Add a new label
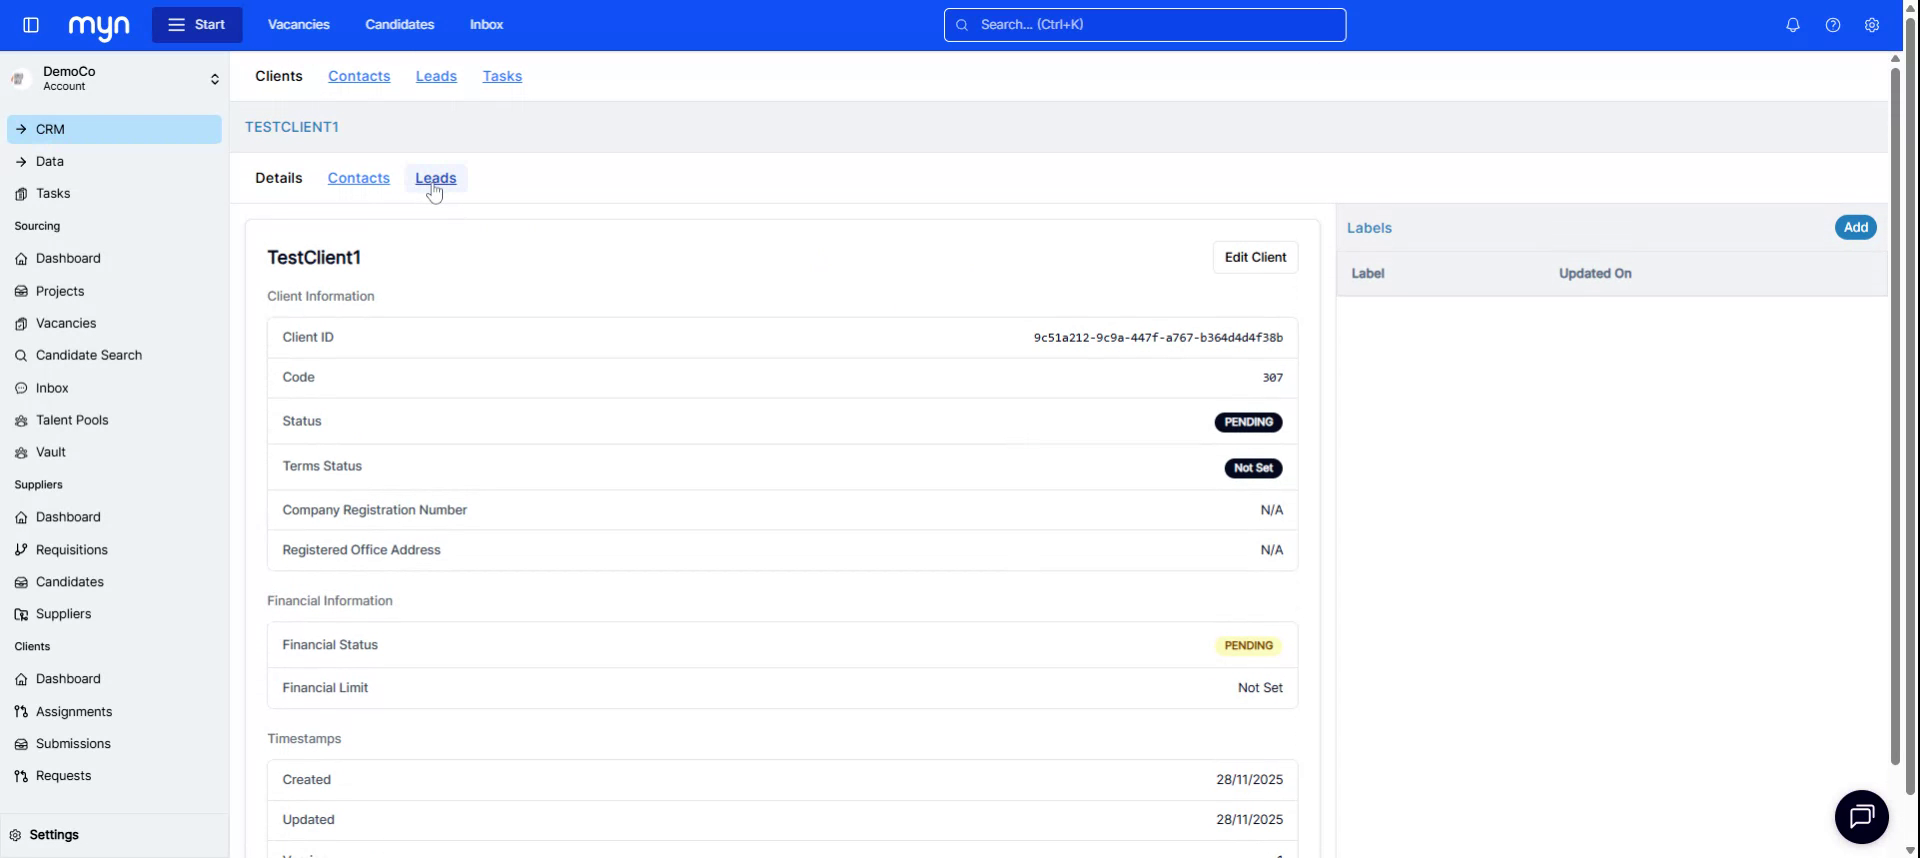1920x858 pixels. (1855, 228)
